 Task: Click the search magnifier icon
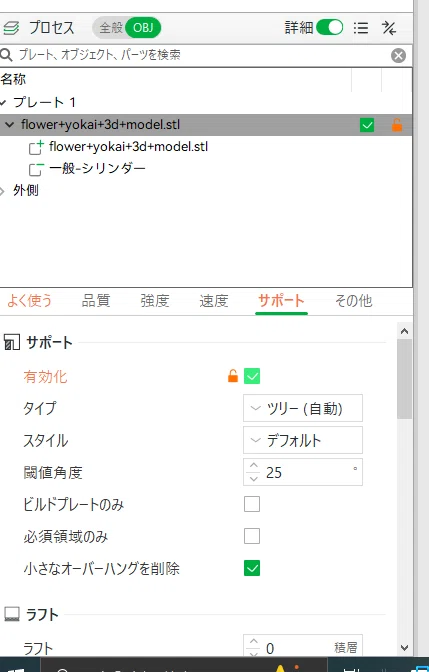click(6, 55)
